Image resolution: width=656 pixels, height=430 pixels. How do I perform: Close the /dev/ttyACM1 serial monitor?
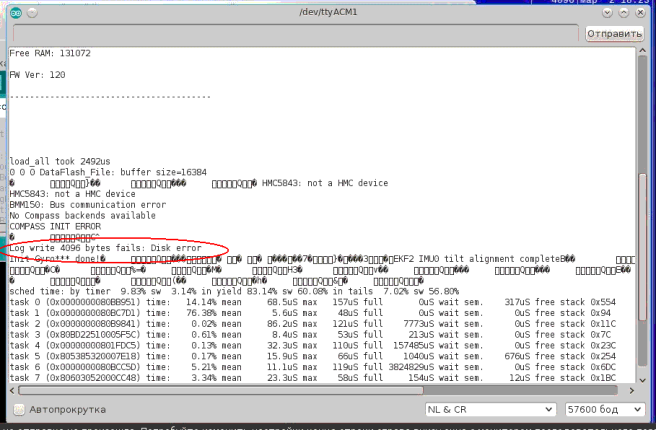pyautogui.click(x=641, y=11)
